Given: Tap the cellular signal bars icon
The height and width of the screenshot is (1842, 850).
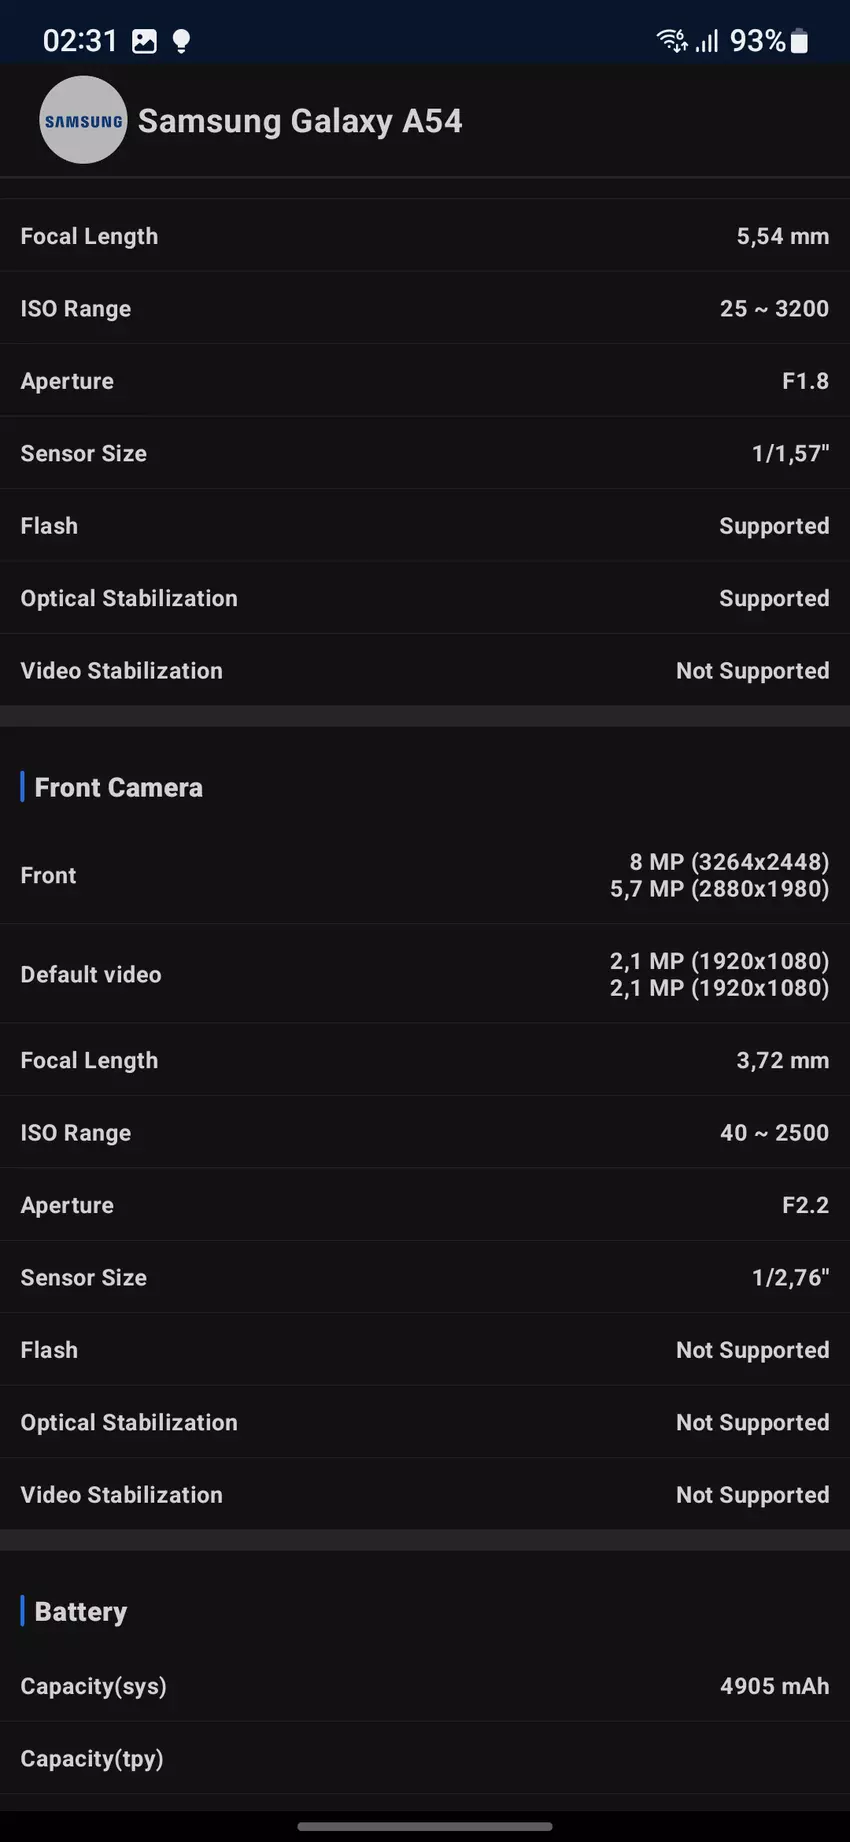Looking at the screenshot, I should [x=707, y=41].
